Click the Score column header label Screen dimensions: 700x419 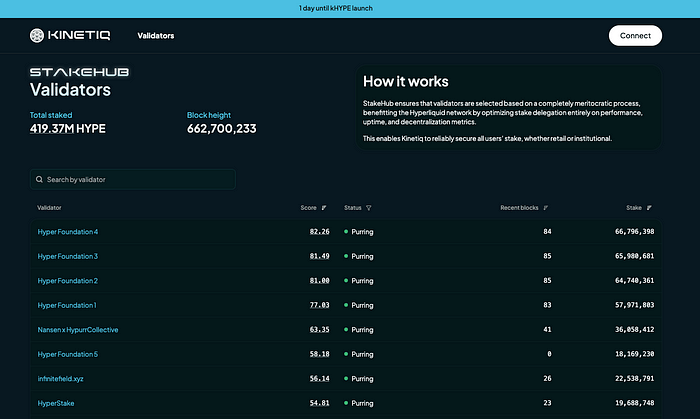click(x=308, y=208)
